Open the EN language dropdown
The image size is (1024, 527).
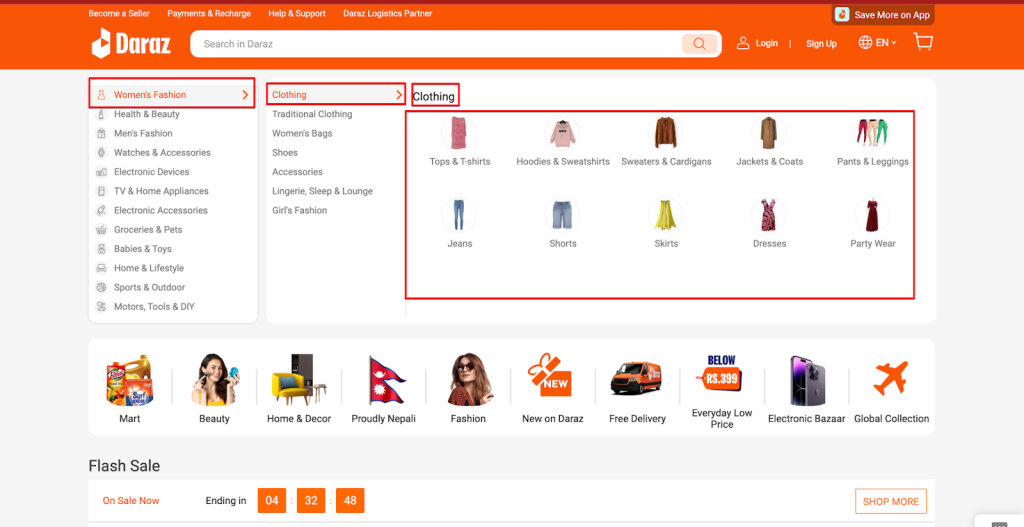(877, 43)
